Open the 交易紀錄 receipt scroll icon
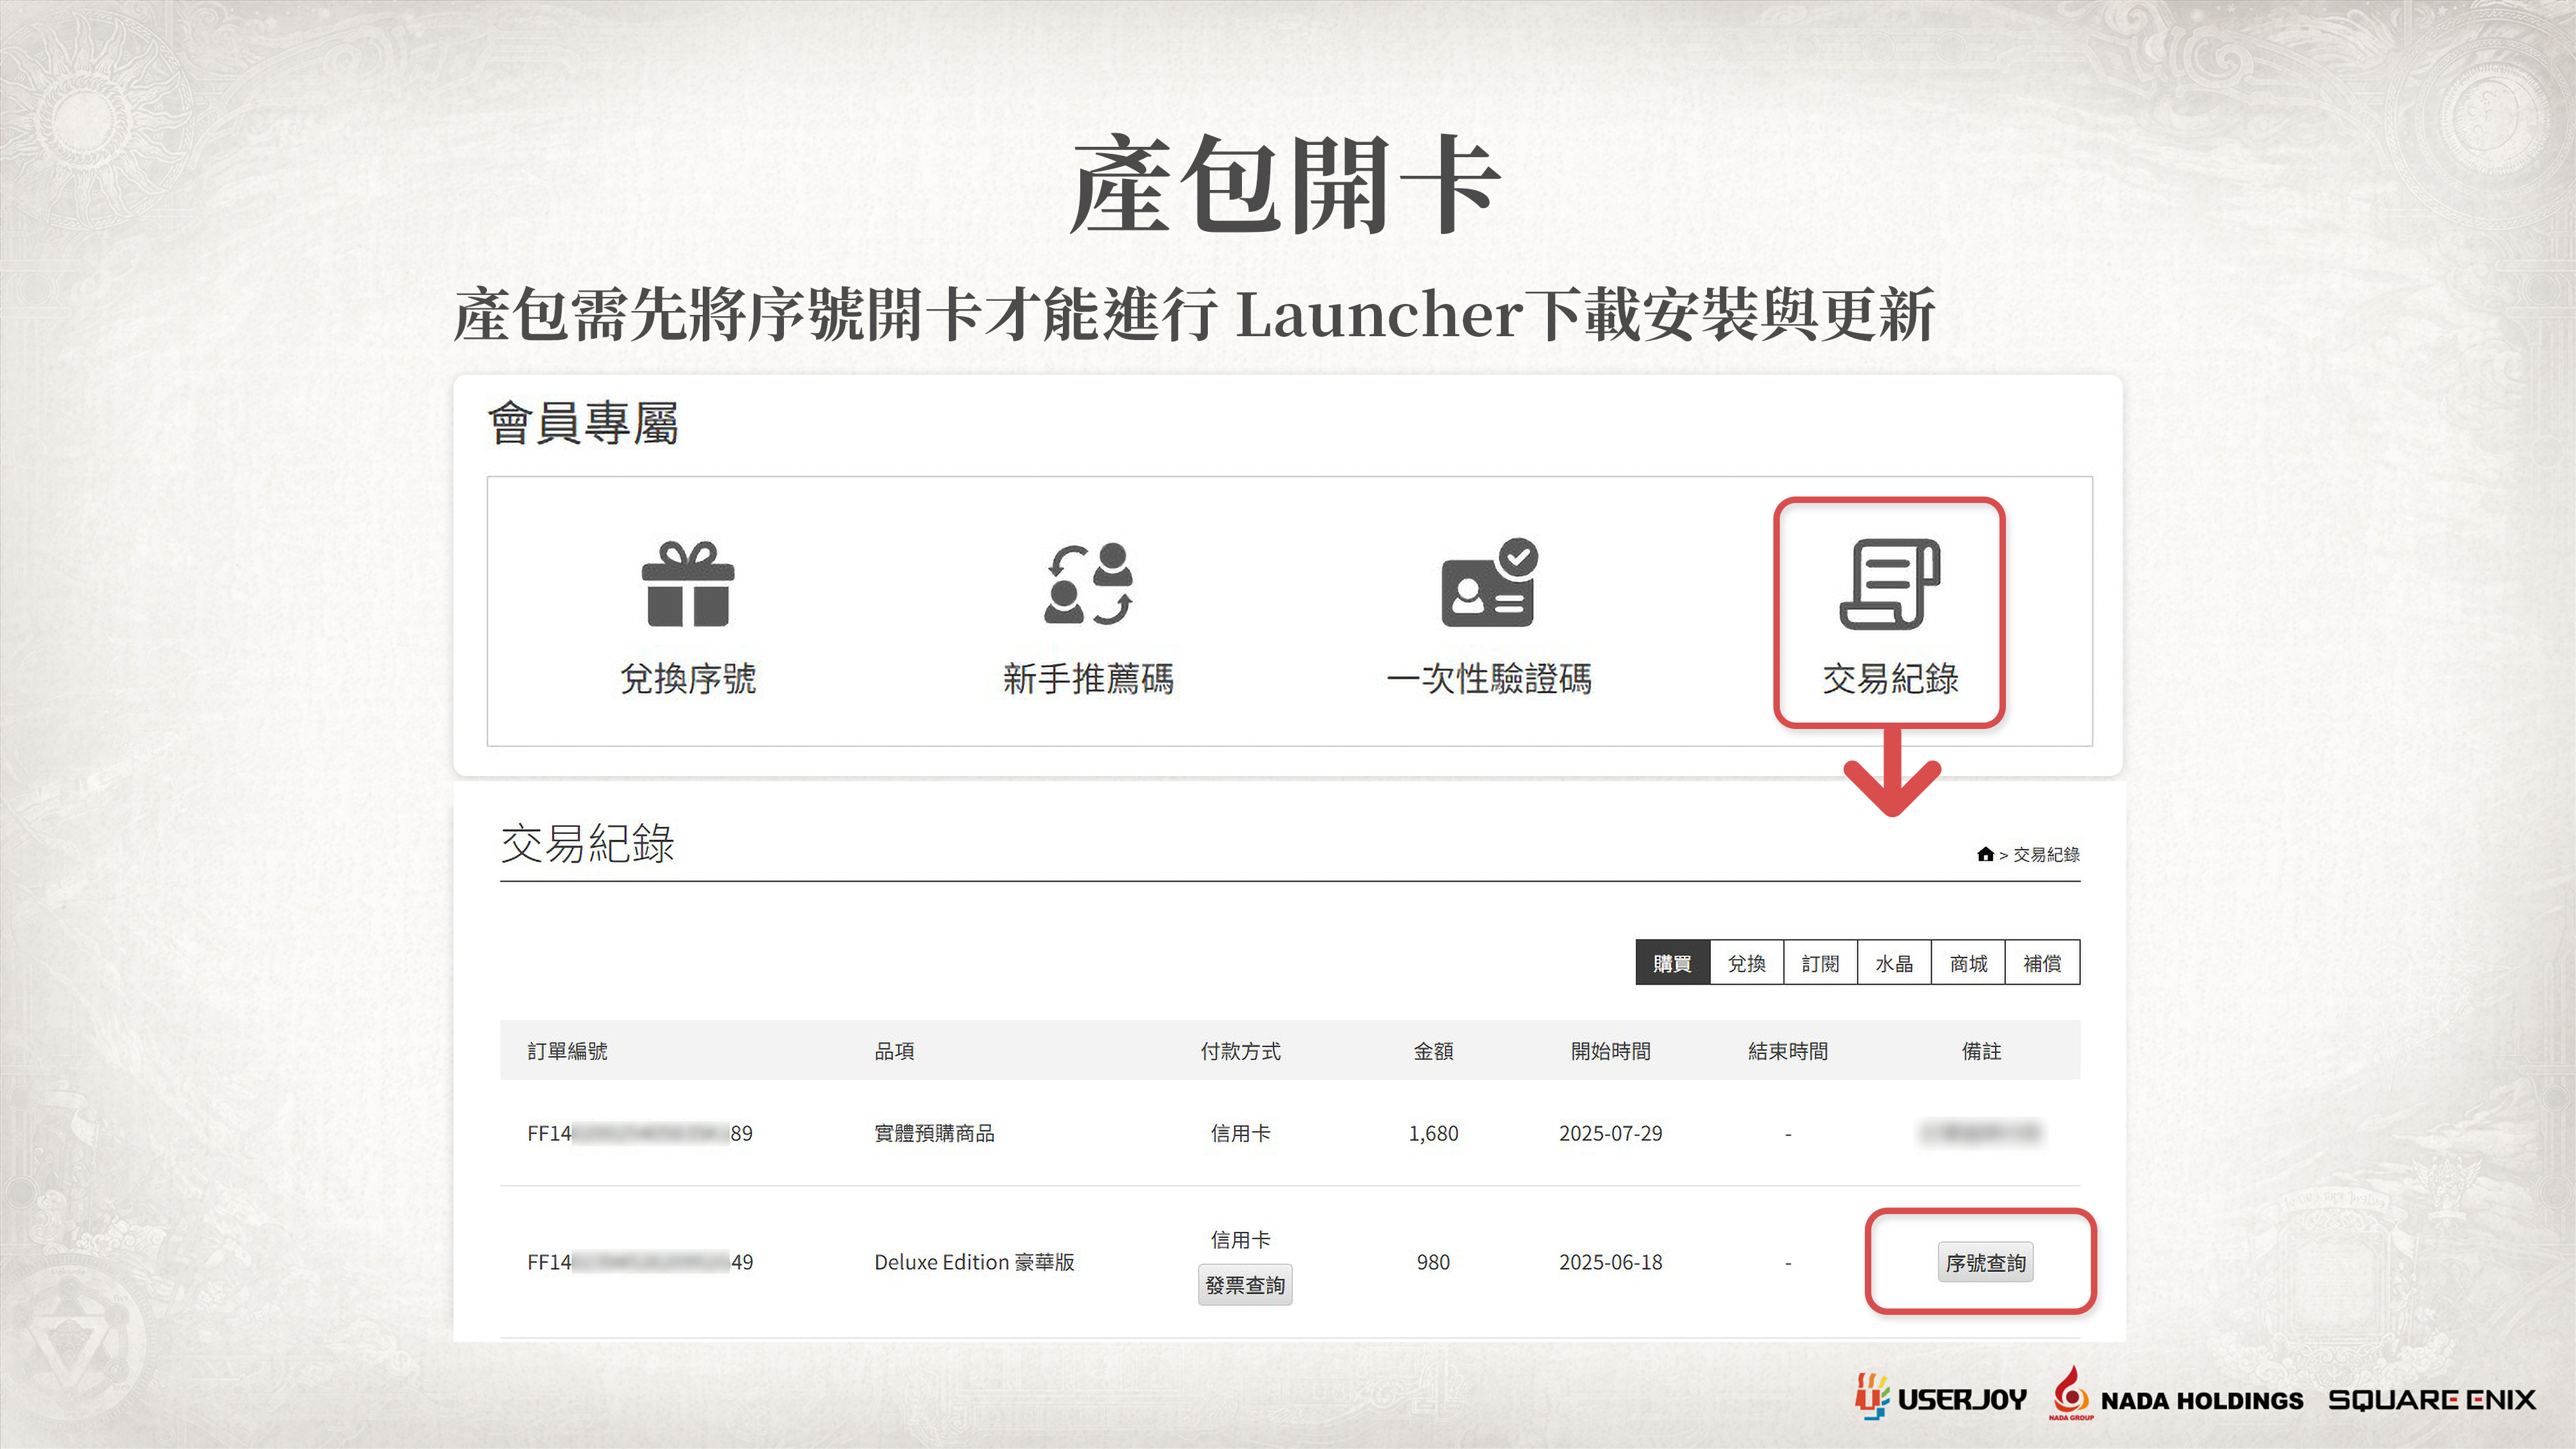 coord(1889,584)
